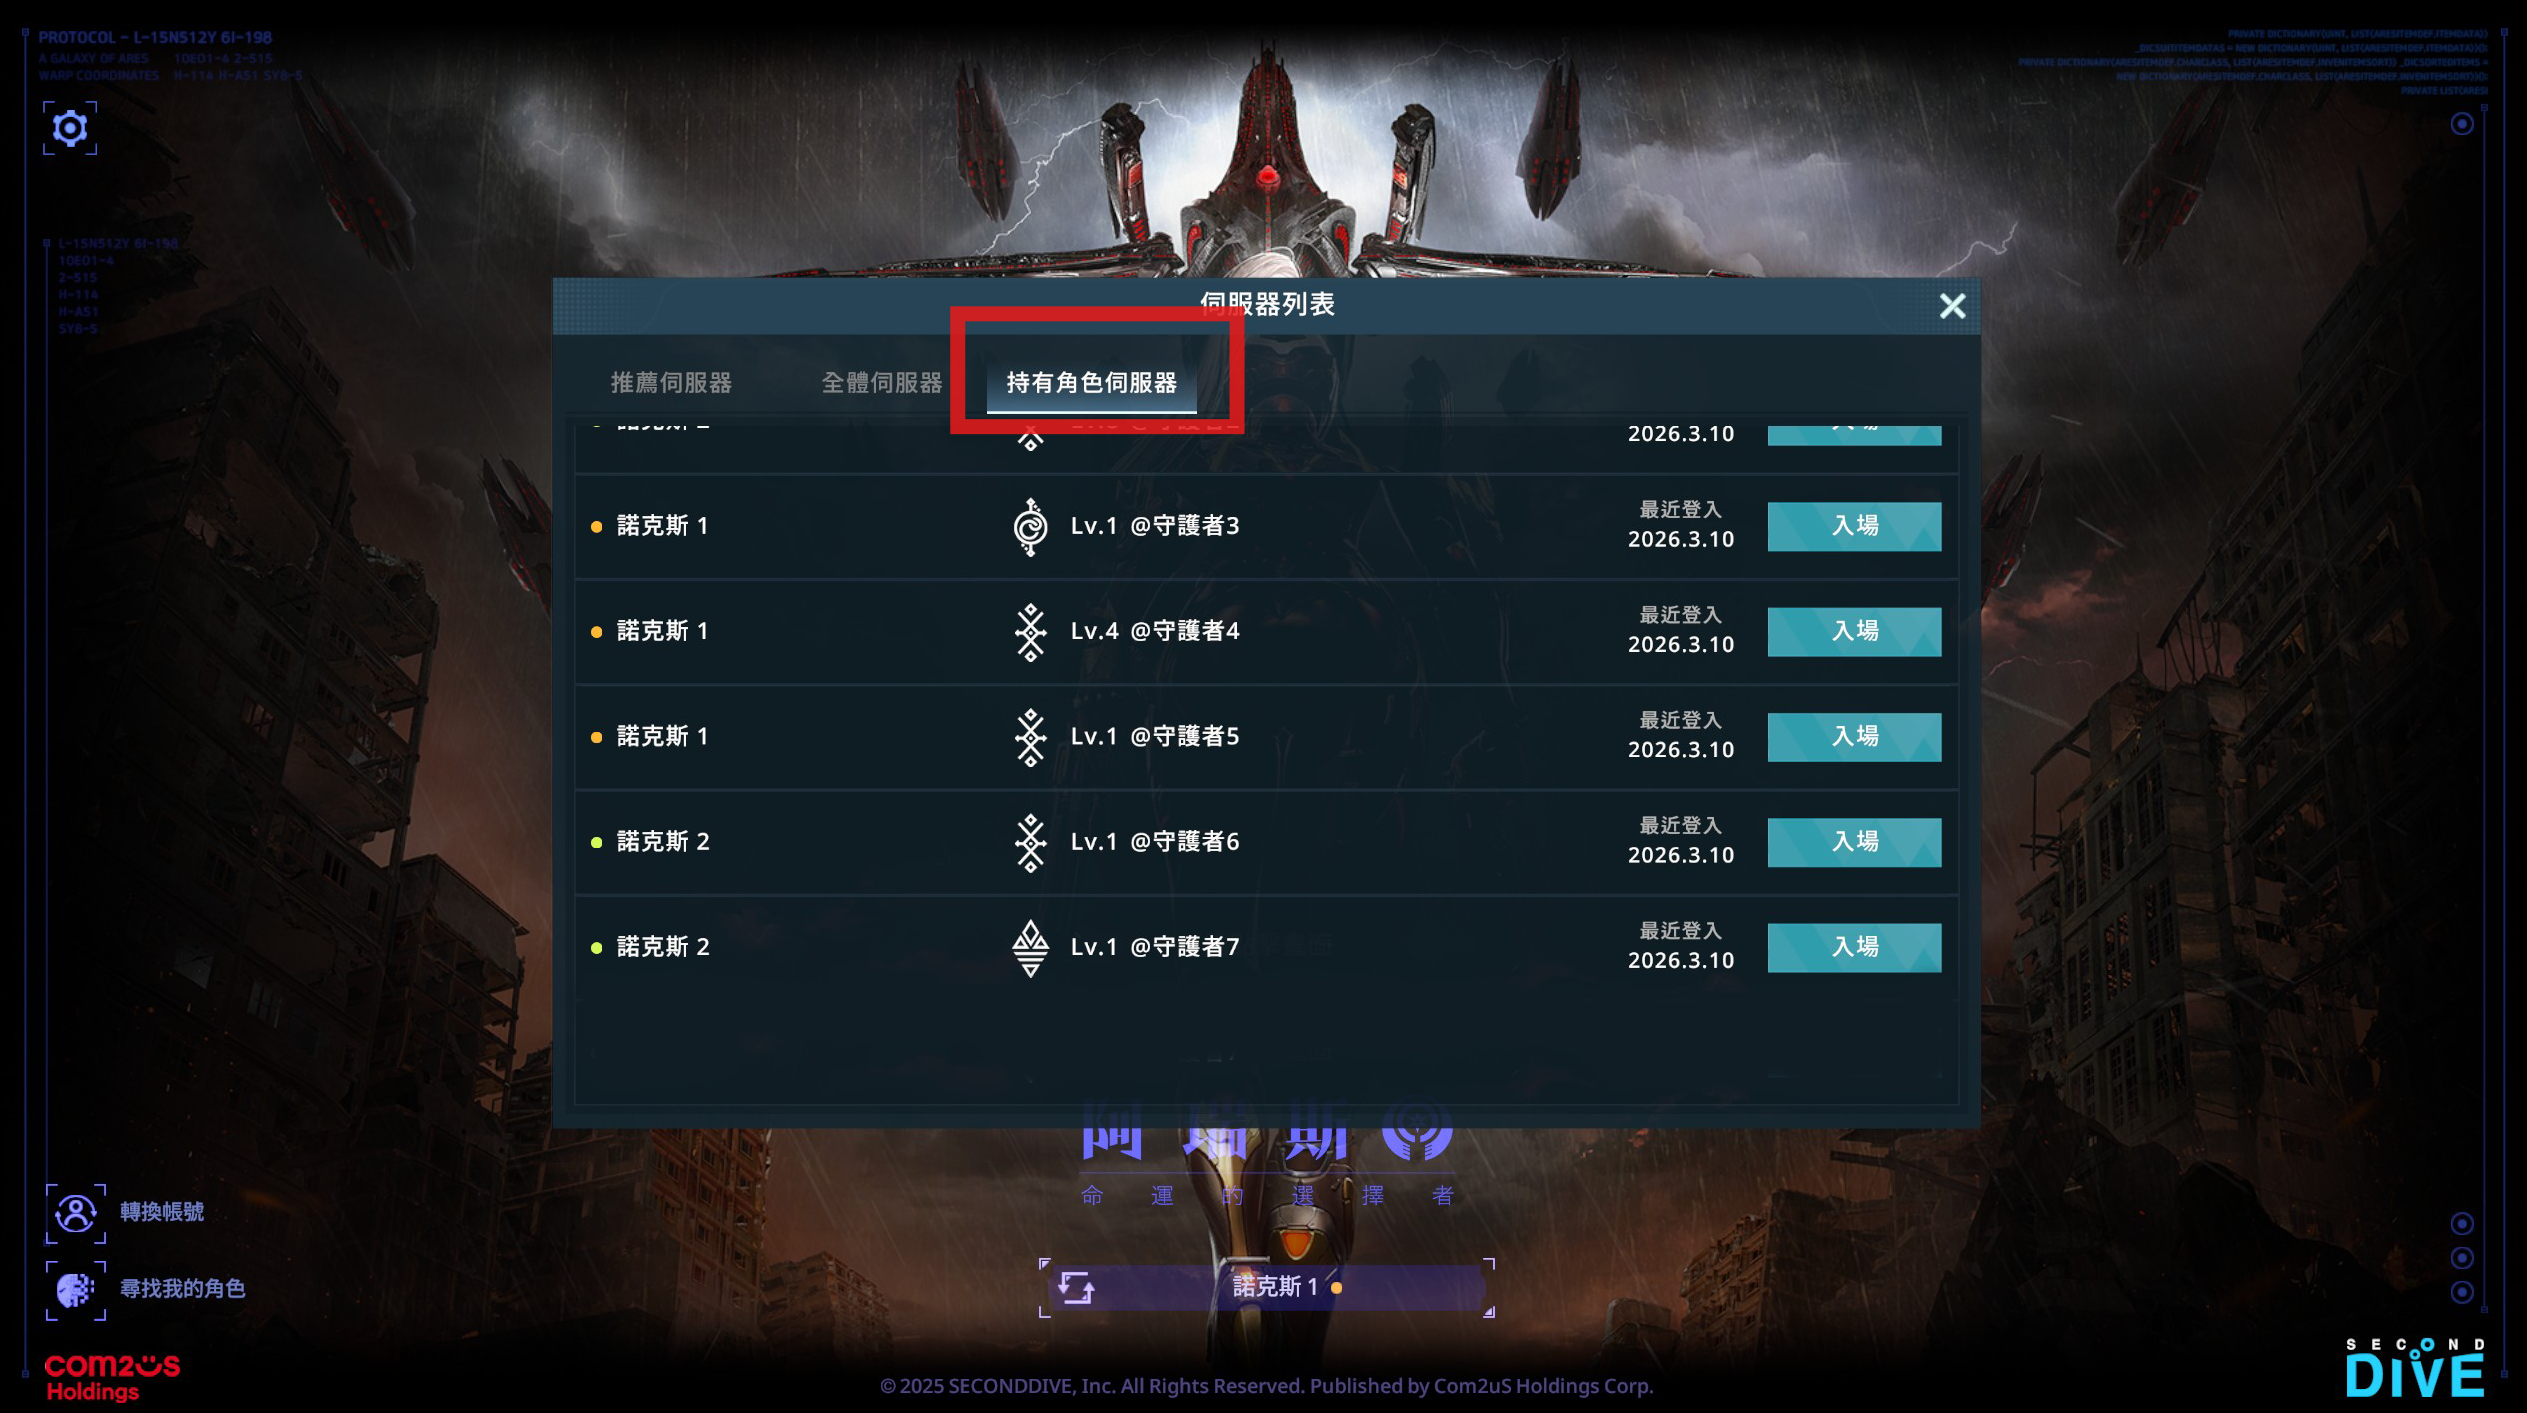Select the 持有角色伺服器 tab
Viewport: 2527px width, 1413px height.
tap(1091, 383)
